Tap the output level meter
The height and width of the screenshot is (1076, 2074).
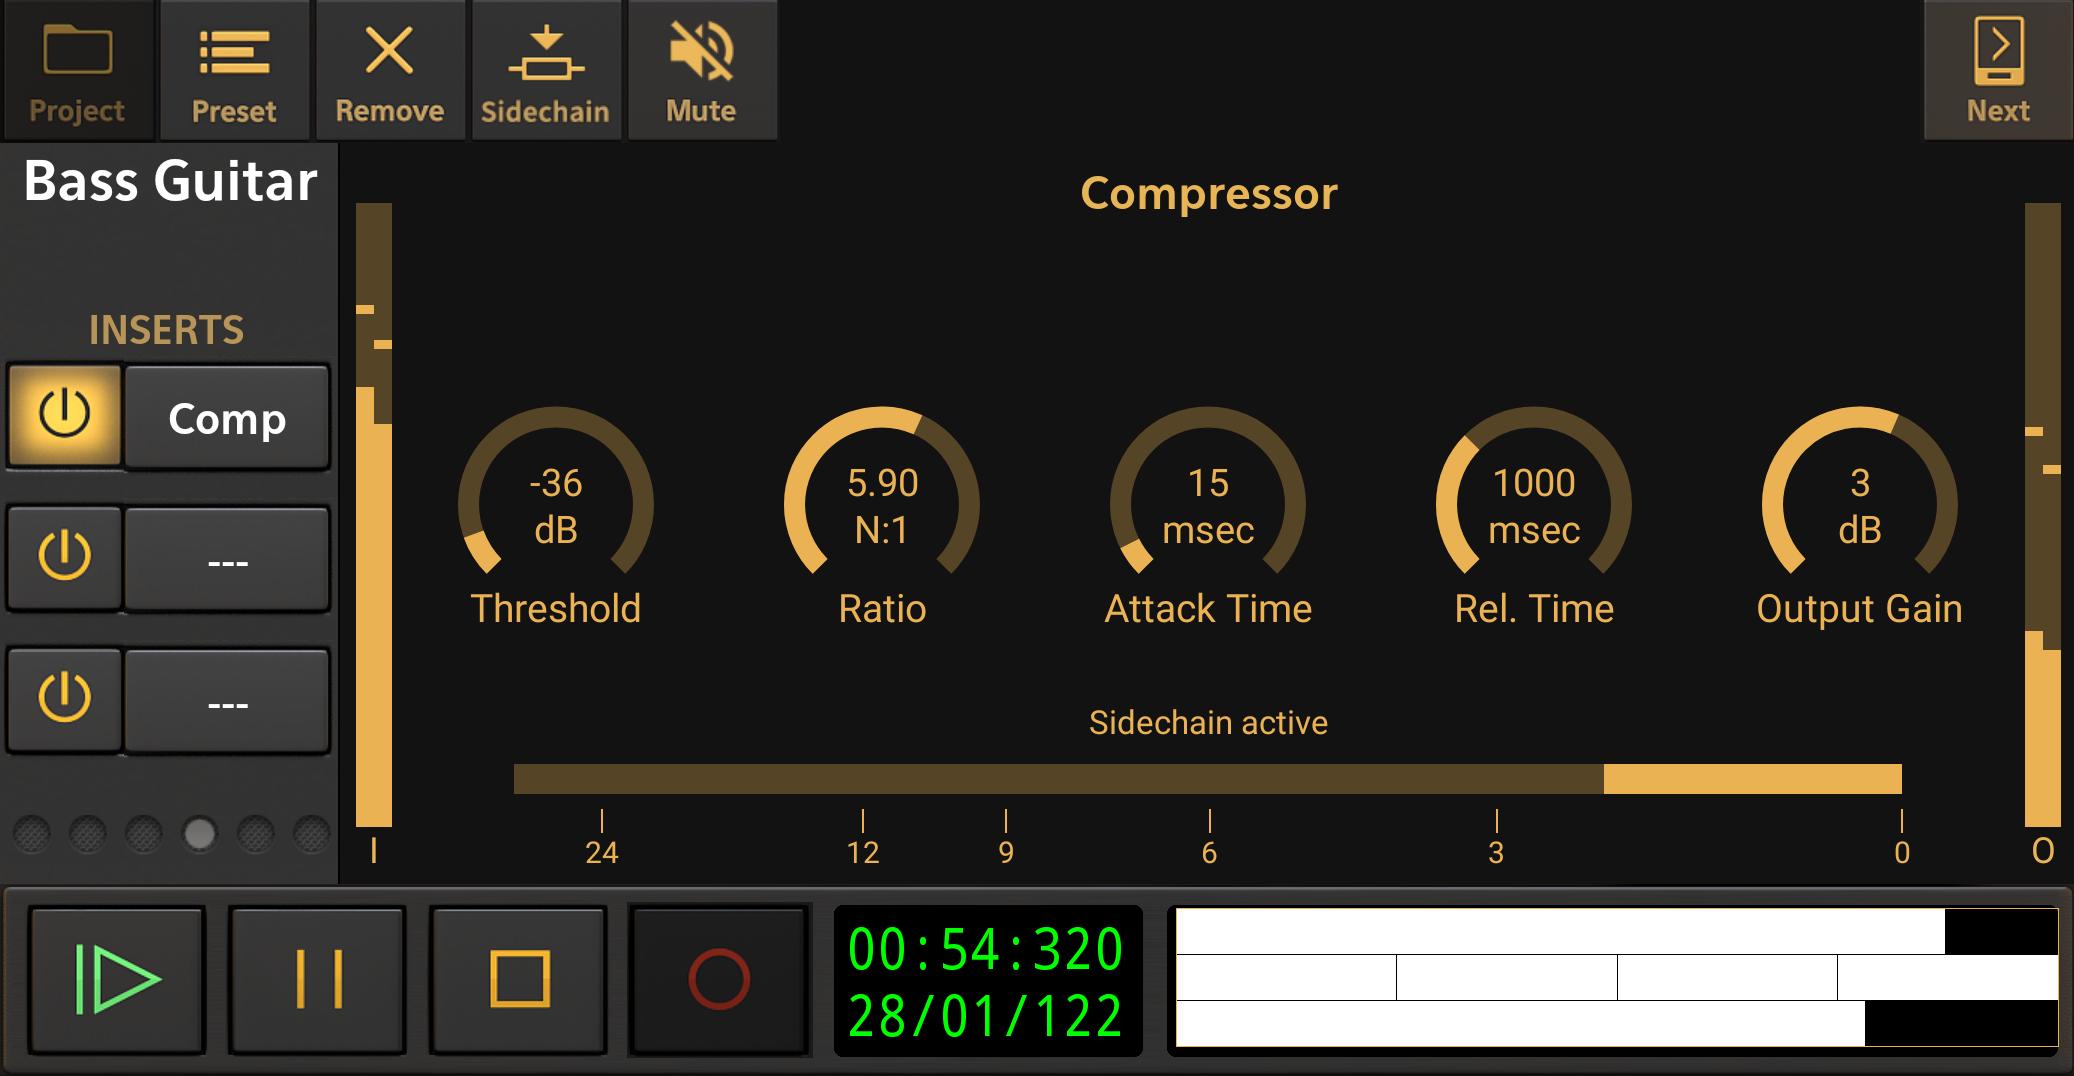2043,515
